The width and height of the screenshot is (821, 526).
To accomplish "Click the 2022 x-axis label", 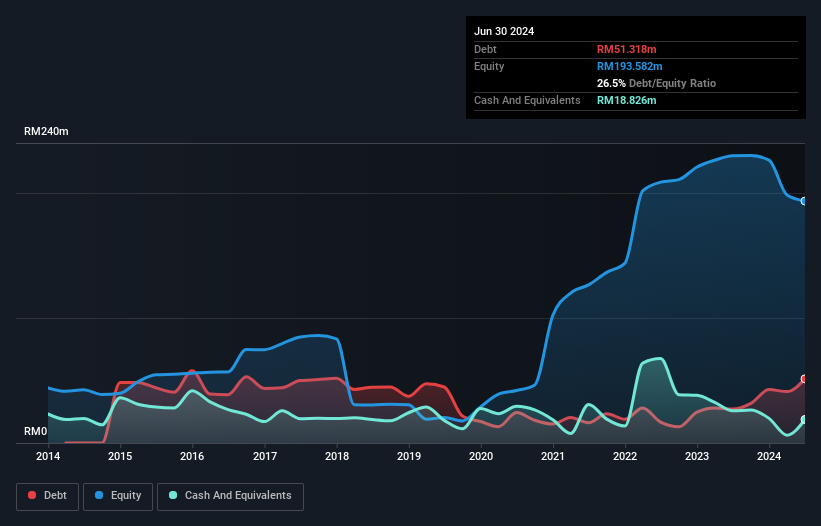I will point(625,456).
